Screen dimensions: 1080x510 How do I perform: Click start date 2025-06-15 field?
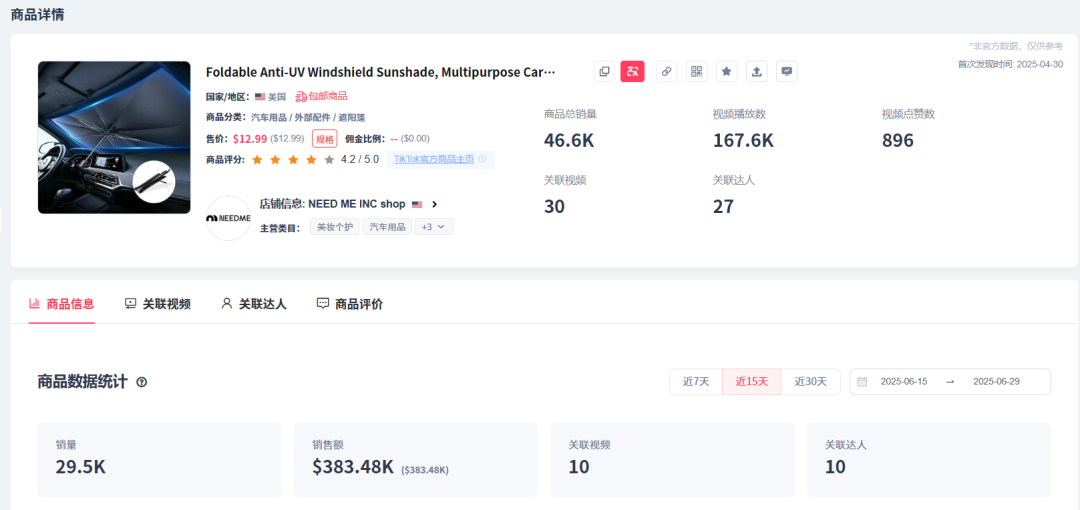904,382
